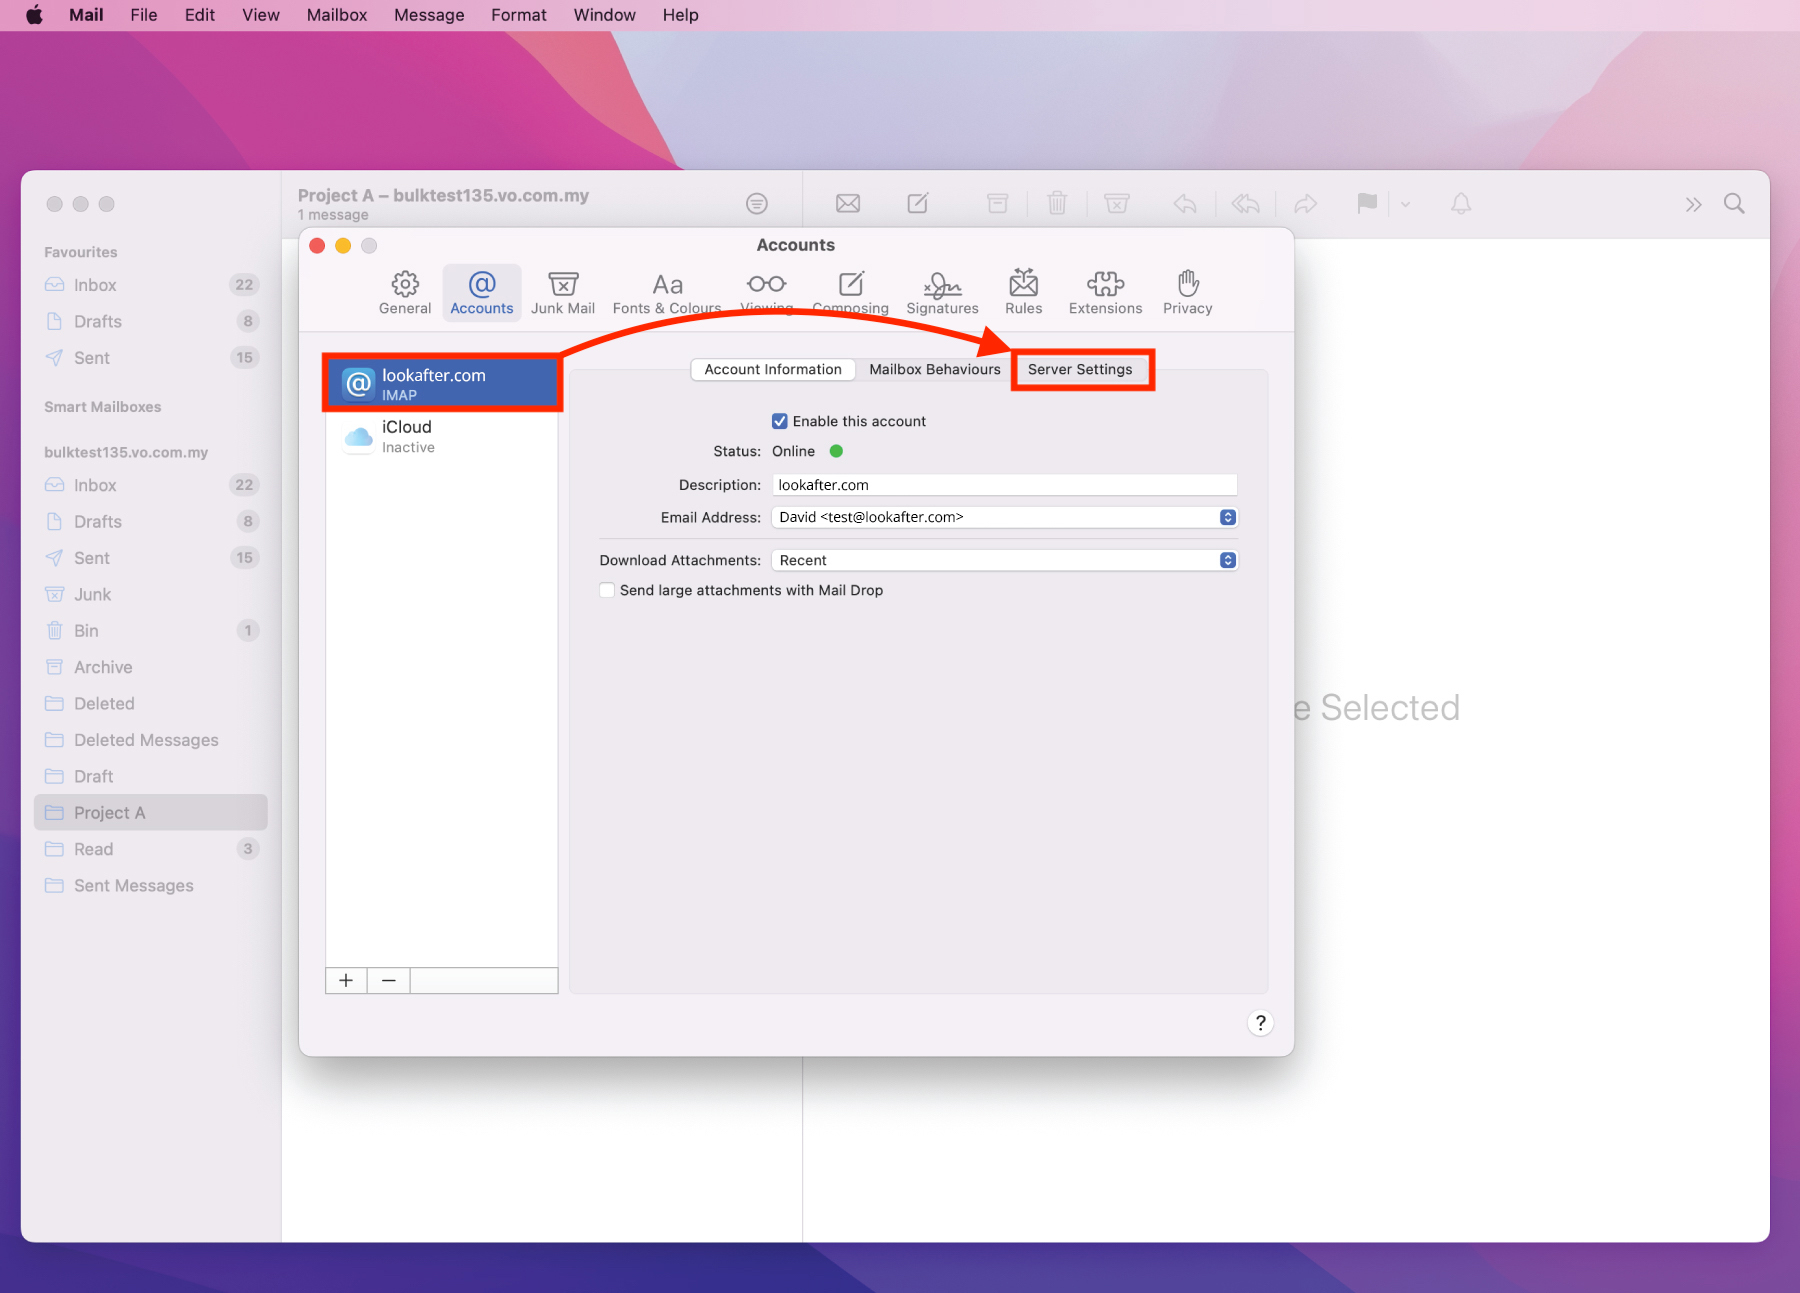Open the Privacy preferences pane
This screenshot has width=1800, height=1293.
pos(1187,292)
